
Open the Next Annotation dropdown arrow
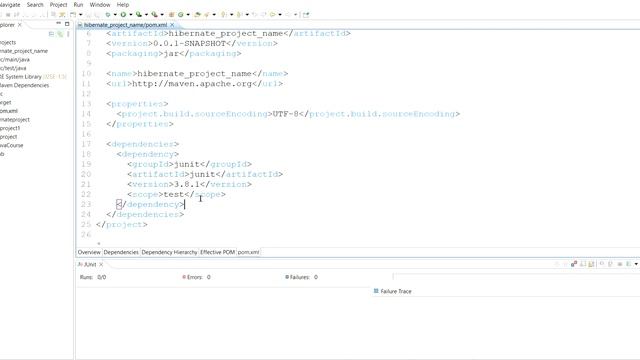pyautogui.click(x=231, y=14)
